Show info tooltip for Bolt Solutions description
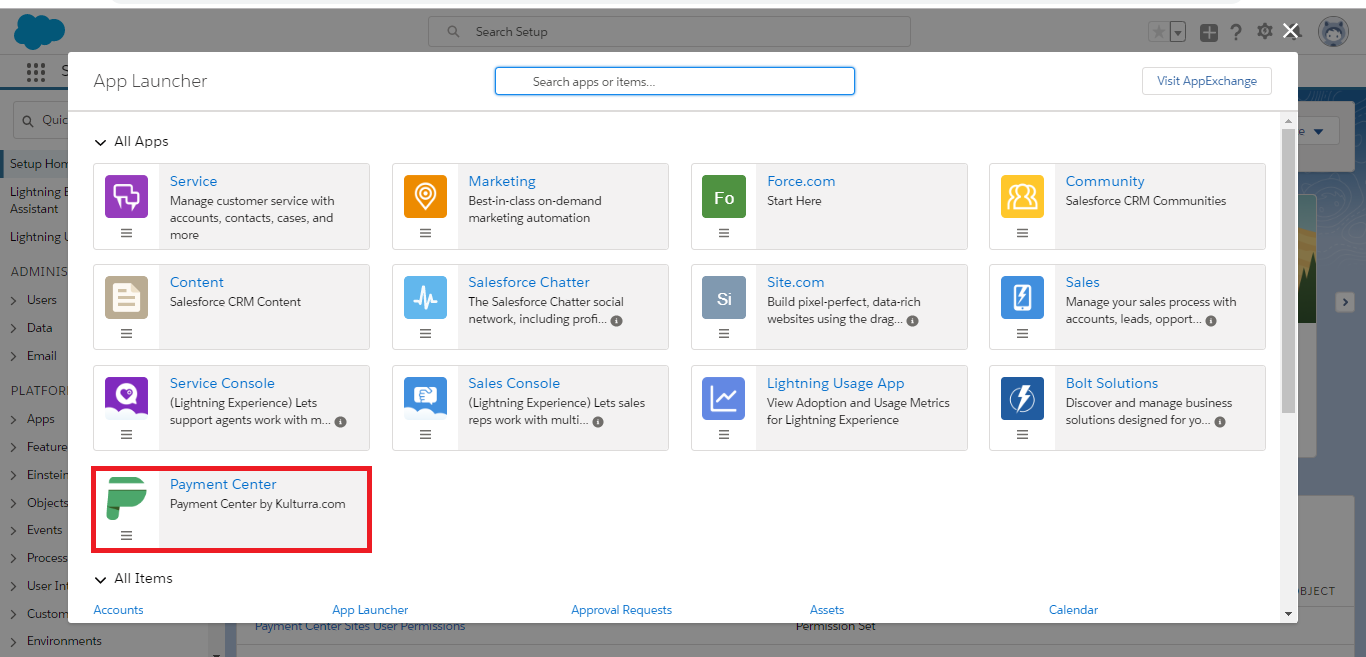 1221,422
